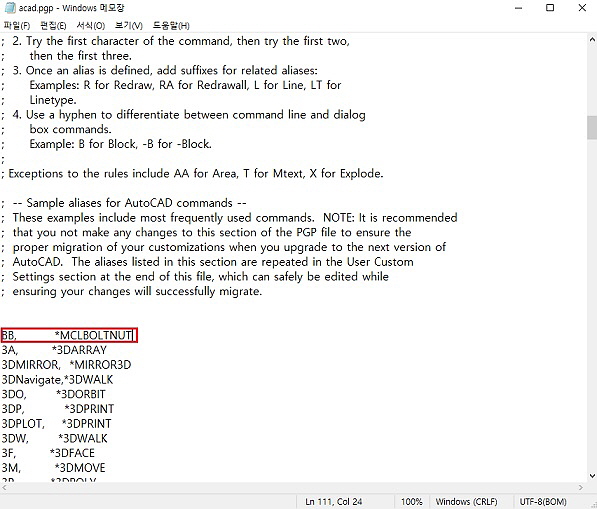
Task: Click the 'Try the first character' line
Action: (176, 41)
